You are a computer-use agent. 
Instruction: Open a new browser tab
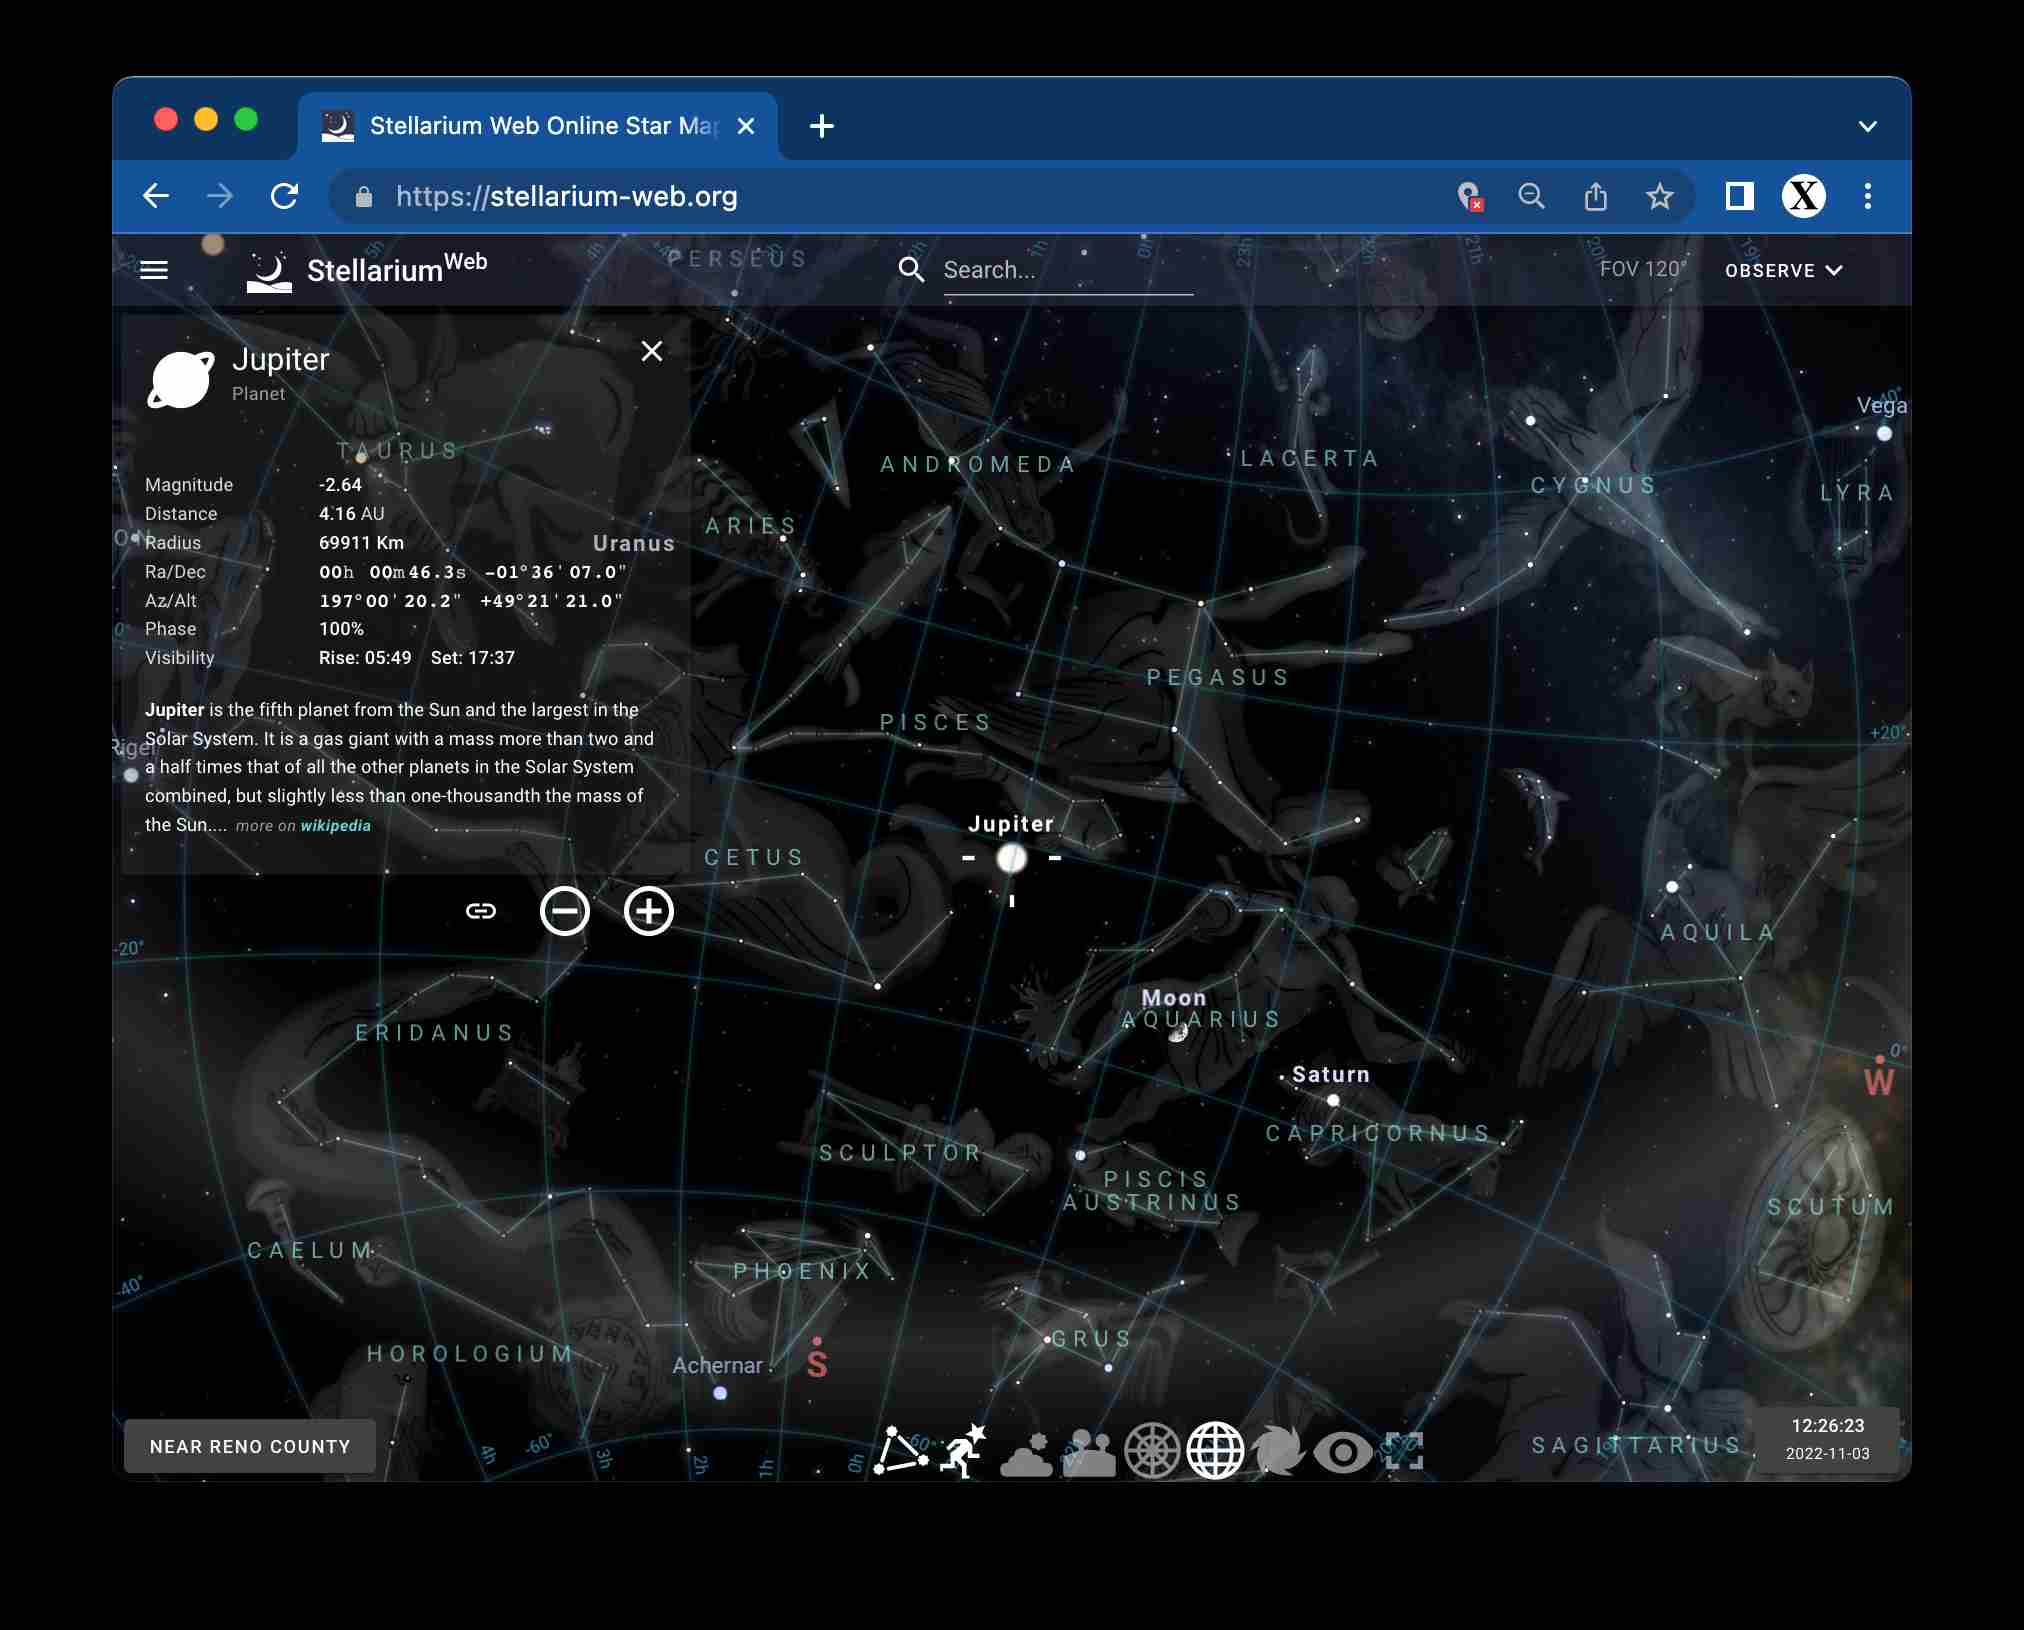click(822, 126)
